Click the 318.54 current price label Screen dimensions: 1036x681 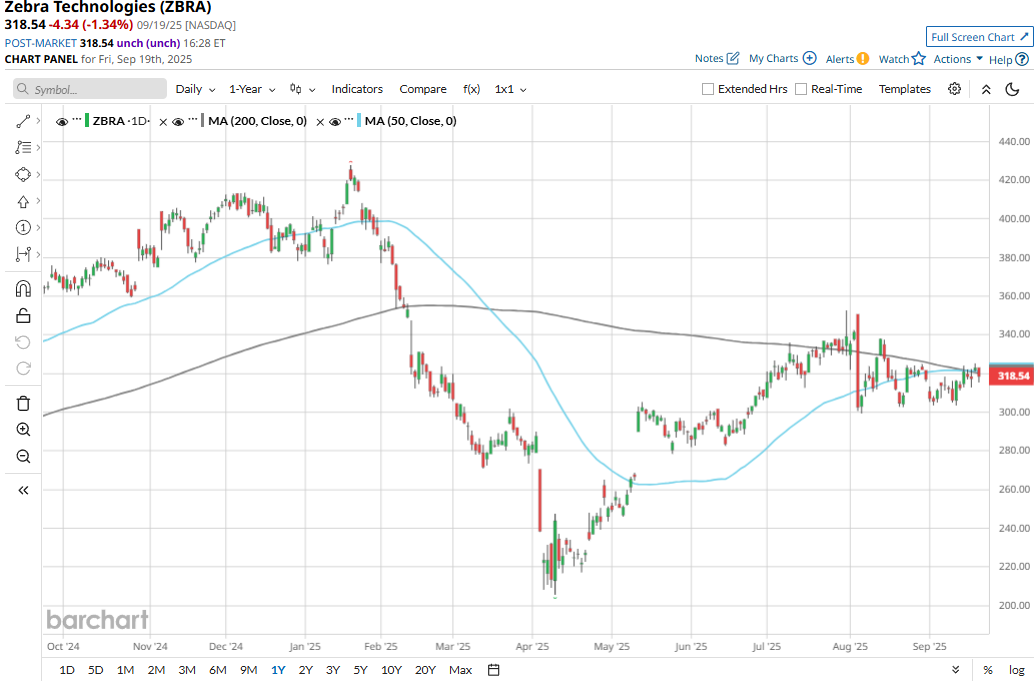tap(1014, 376)
